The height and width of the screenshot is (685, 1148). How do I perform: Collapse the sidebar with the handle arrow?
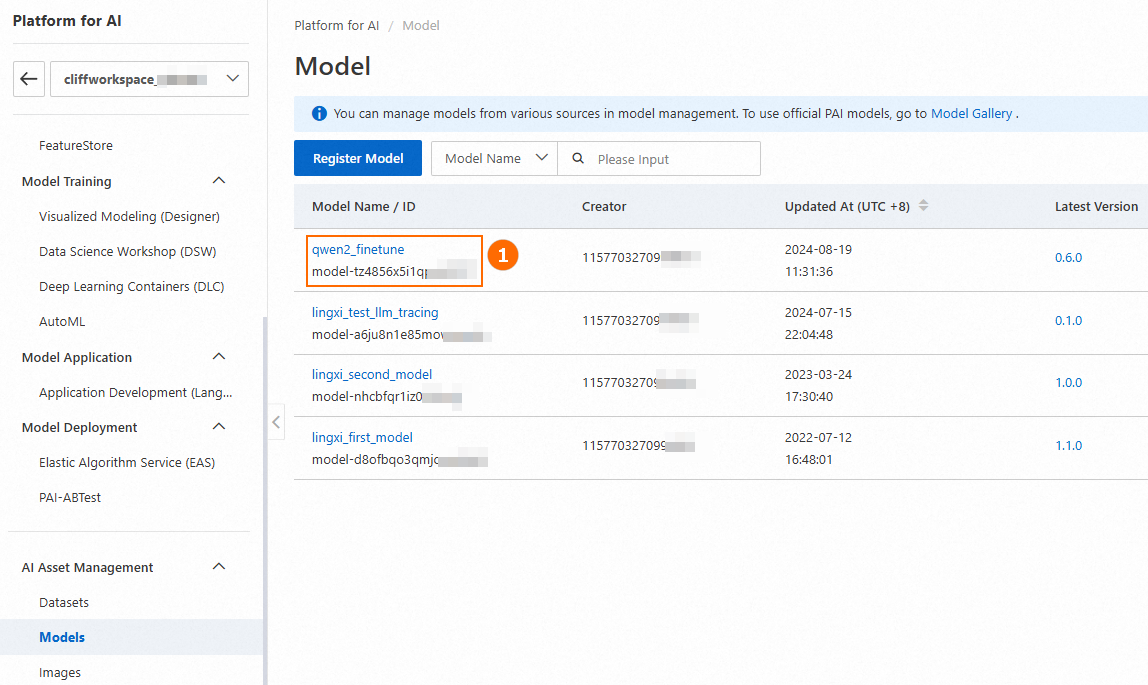point(277,422)
